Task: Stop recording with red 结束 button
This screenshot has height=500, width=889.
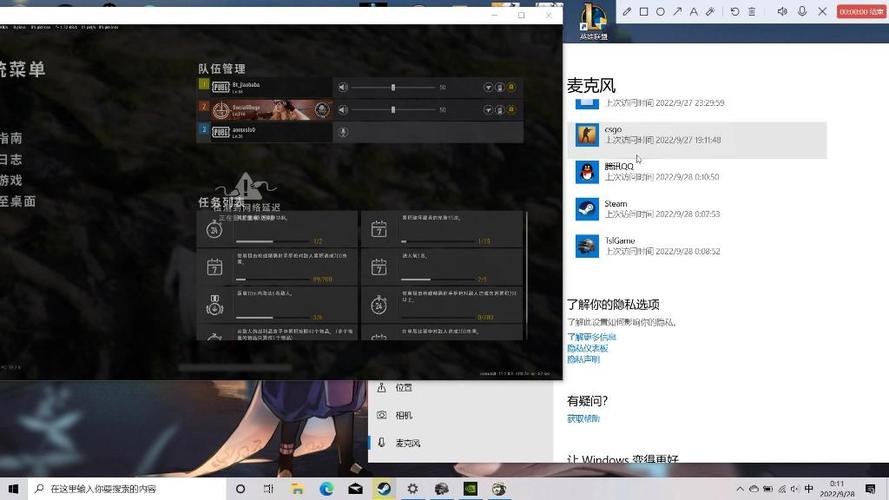Action: point(861,12)
